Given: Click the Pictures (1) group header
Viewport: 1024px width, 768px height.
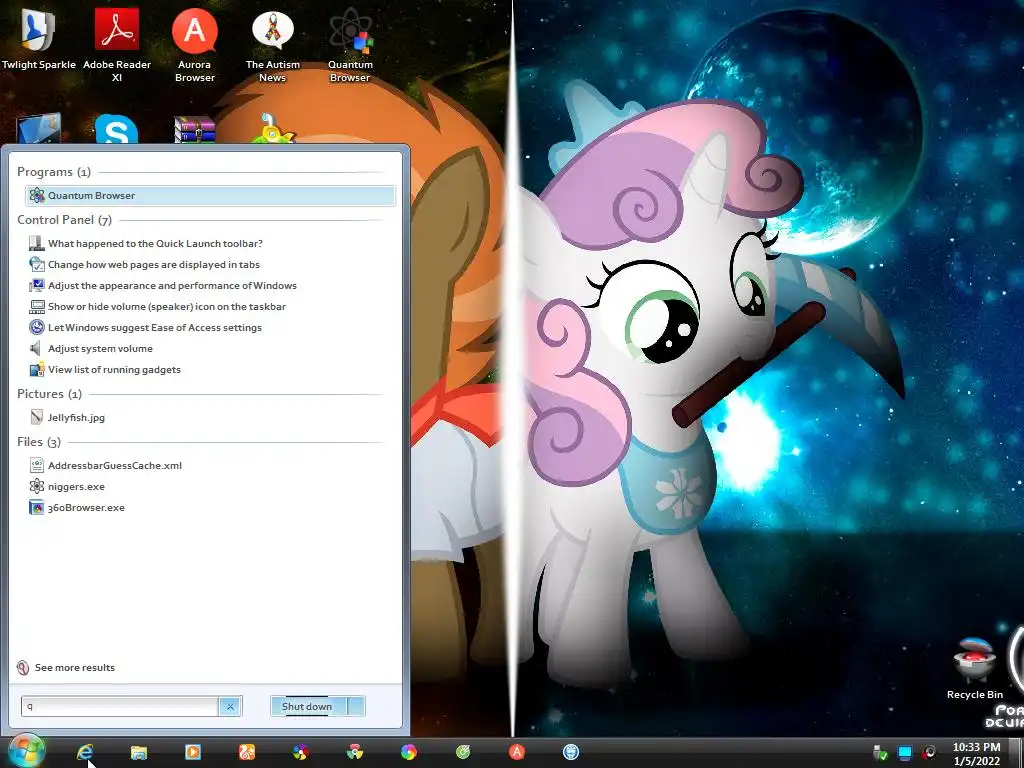Looking at the screenshot, I should pos(49,394).
